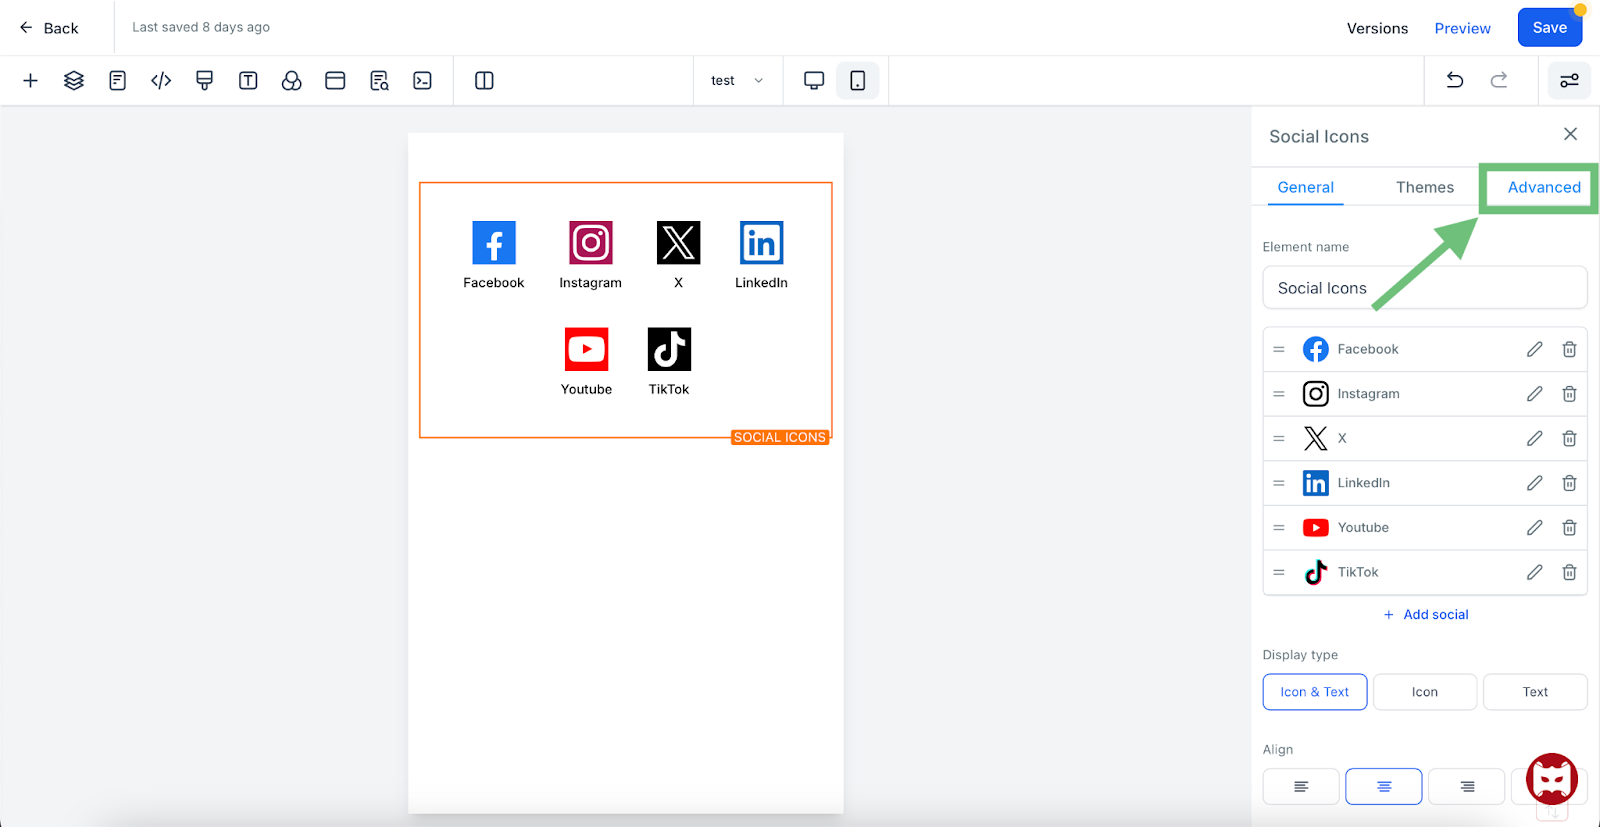Select the LinkedIn row in list
The height and width of the screenshot is (827, 1600).
pyautogui.click(x=1424, y=483)
